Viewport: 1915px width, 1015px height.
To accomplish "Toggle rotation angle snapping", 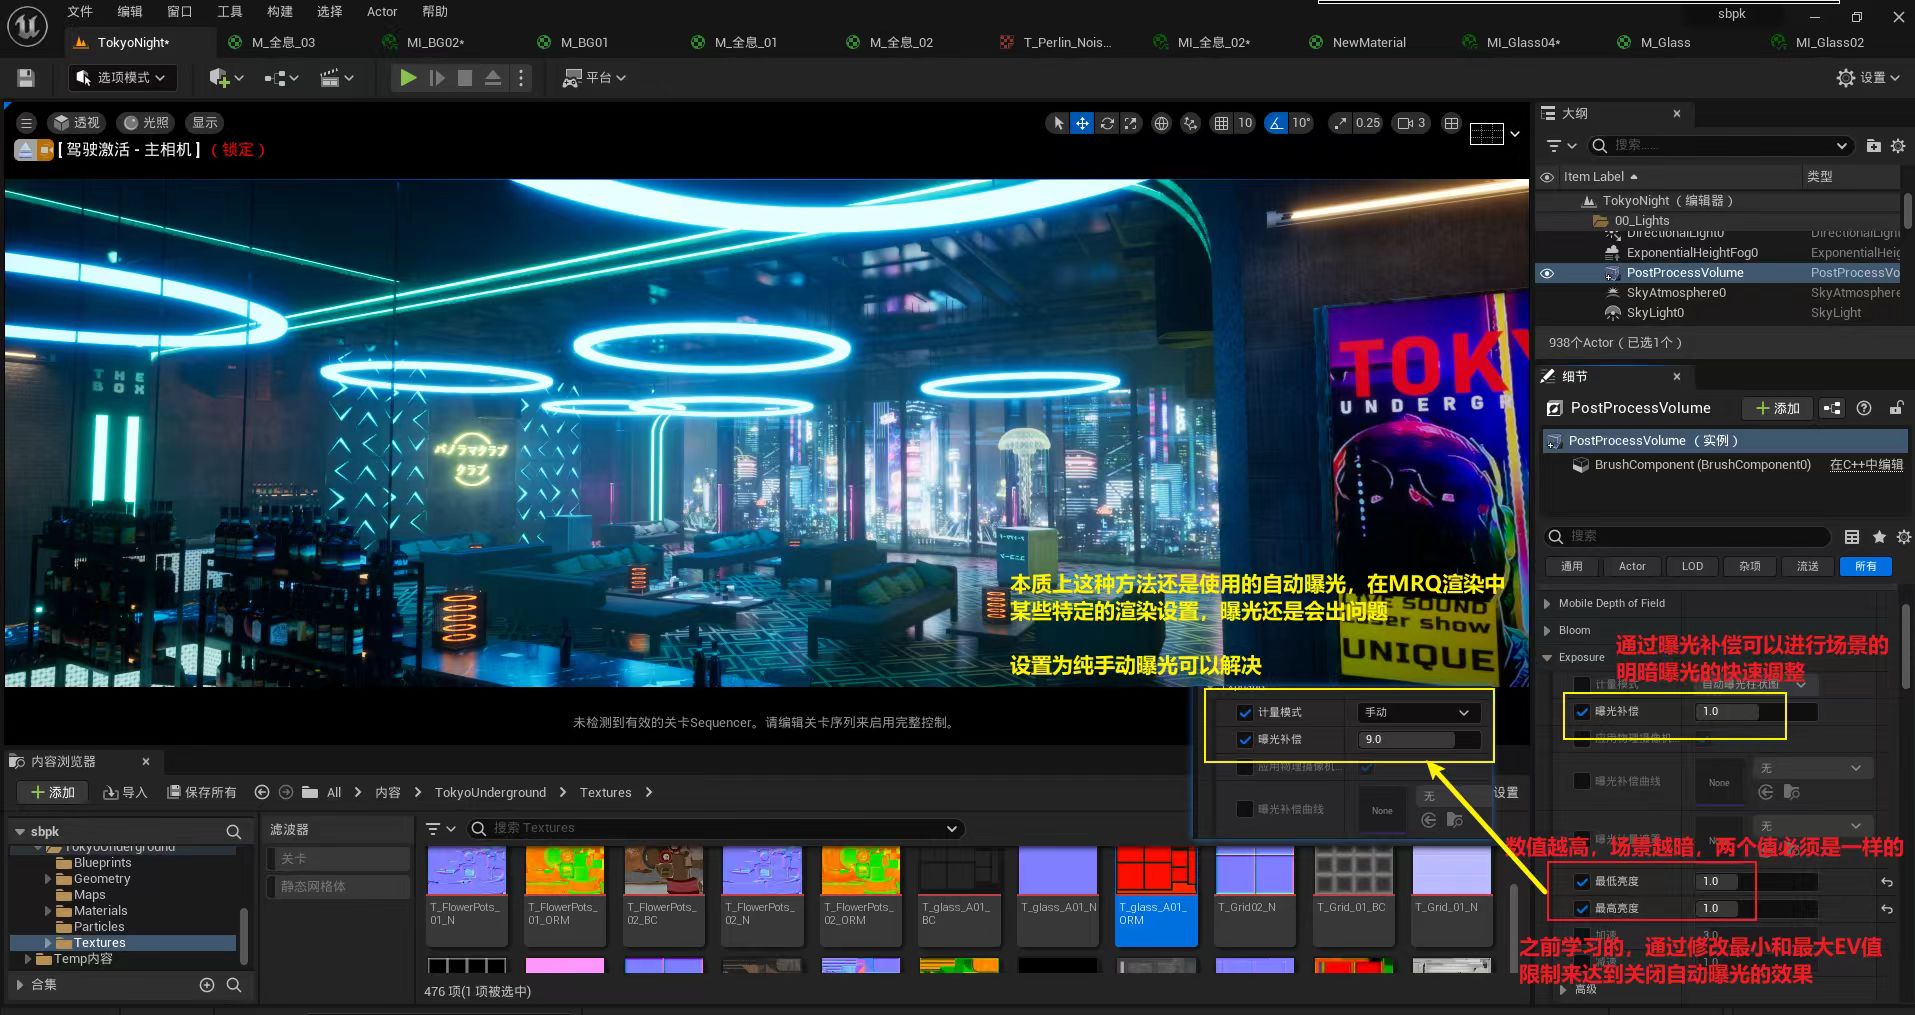I will pyautogui.click(x=1276, y=123).
